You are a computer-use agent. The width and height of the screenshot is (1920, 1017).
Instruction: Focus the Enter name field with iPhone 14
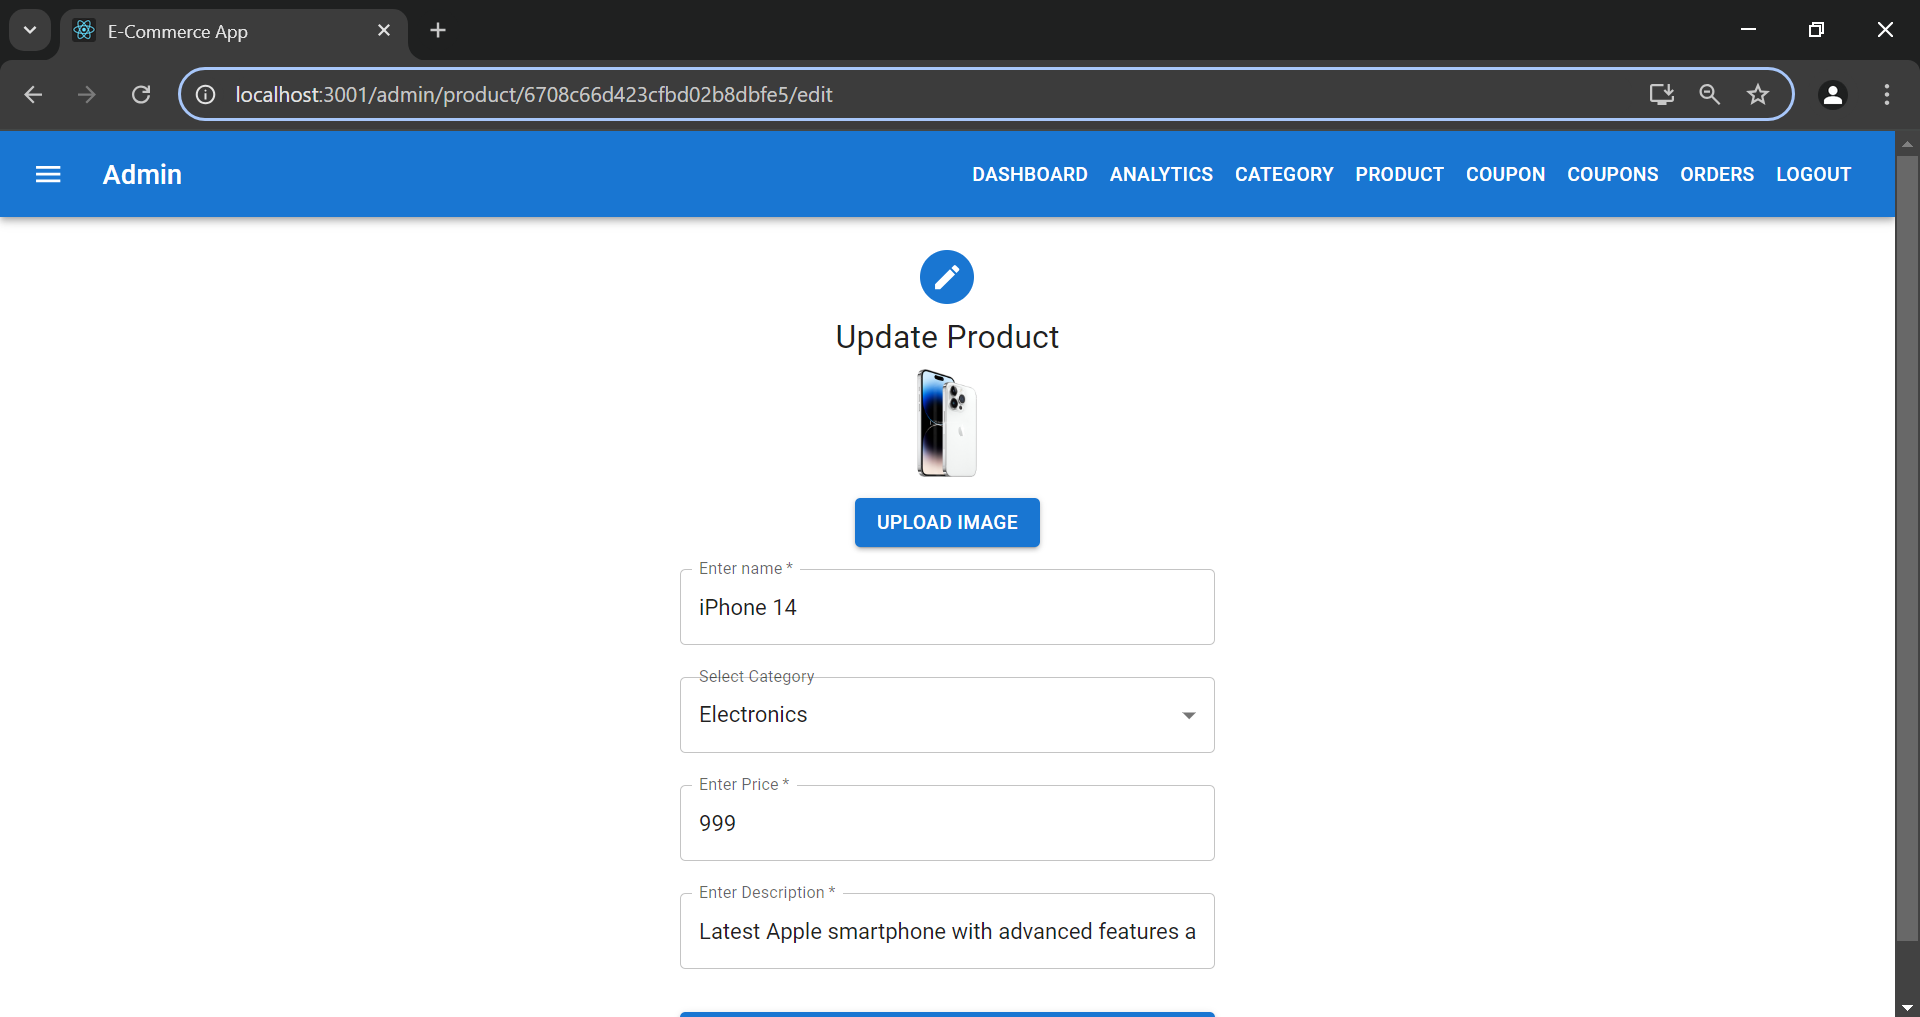coord(947,607)
